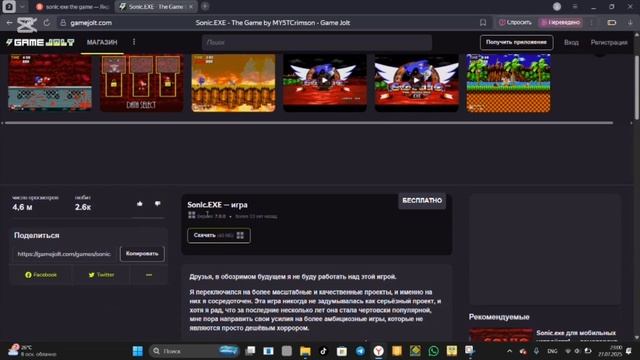Reload the Game Jolt page

(x=47, y=23)
